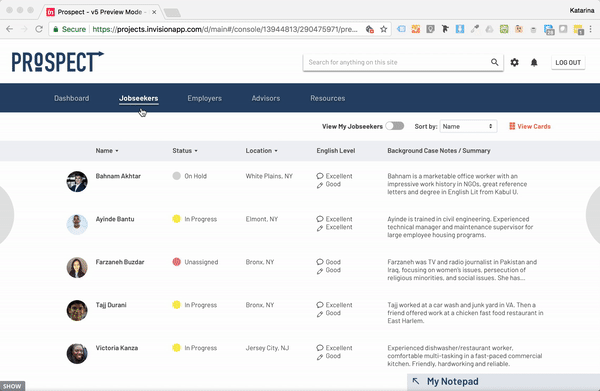Switch to the Advisors tab
The height and width of the screenshot is (391, 600).
tap(266, 98)
